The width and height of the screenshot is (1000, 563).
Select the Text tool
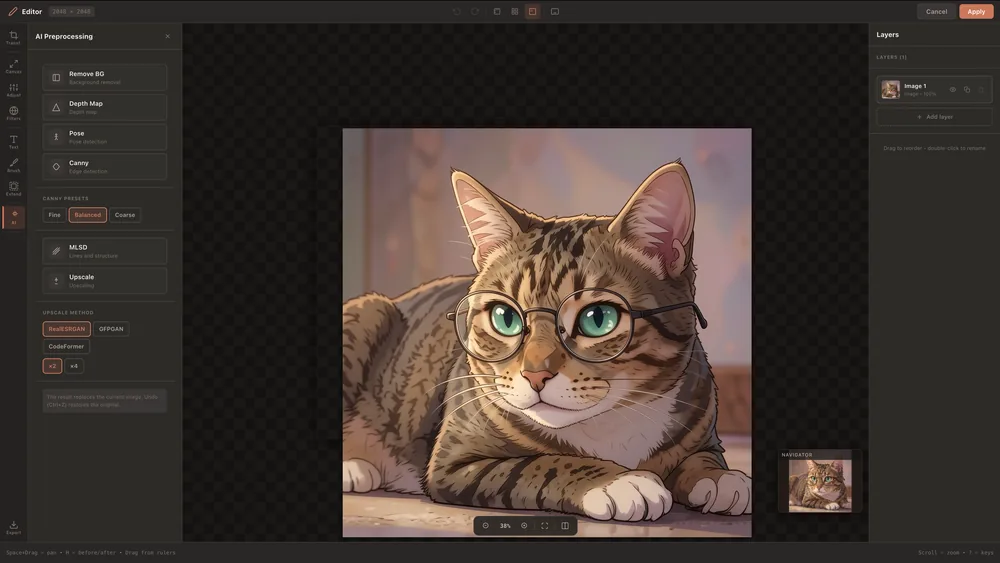pyautogui.click(x=13, y=142)
